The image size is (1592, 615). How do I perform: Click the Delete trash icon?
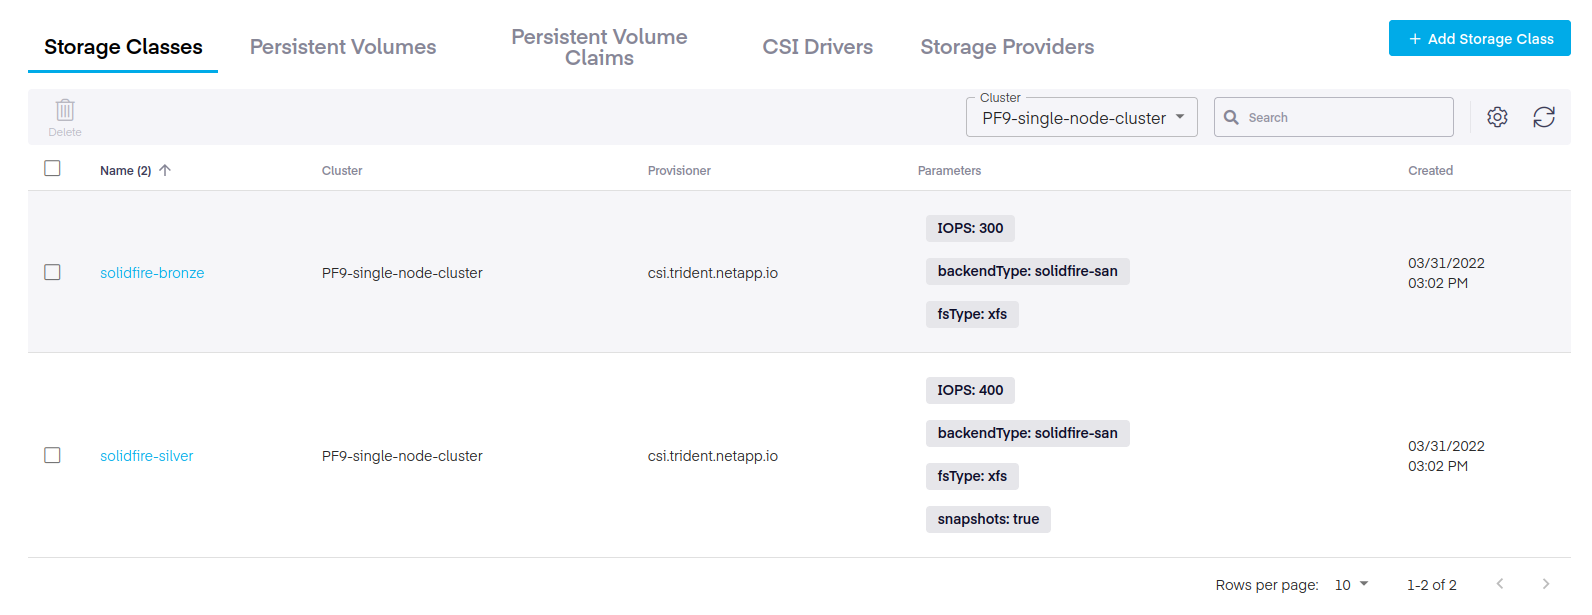click(x=65, y=110)
